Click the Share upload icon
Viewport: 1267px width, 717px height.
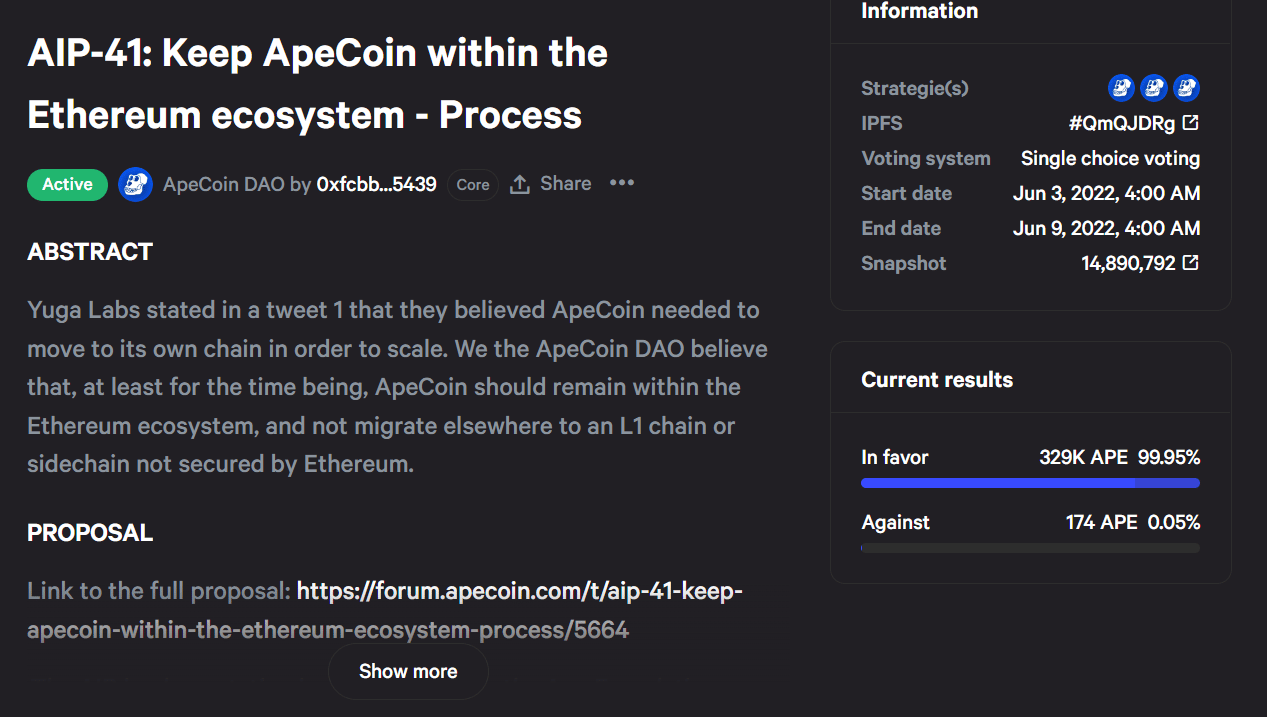click(x=520, y=184)
